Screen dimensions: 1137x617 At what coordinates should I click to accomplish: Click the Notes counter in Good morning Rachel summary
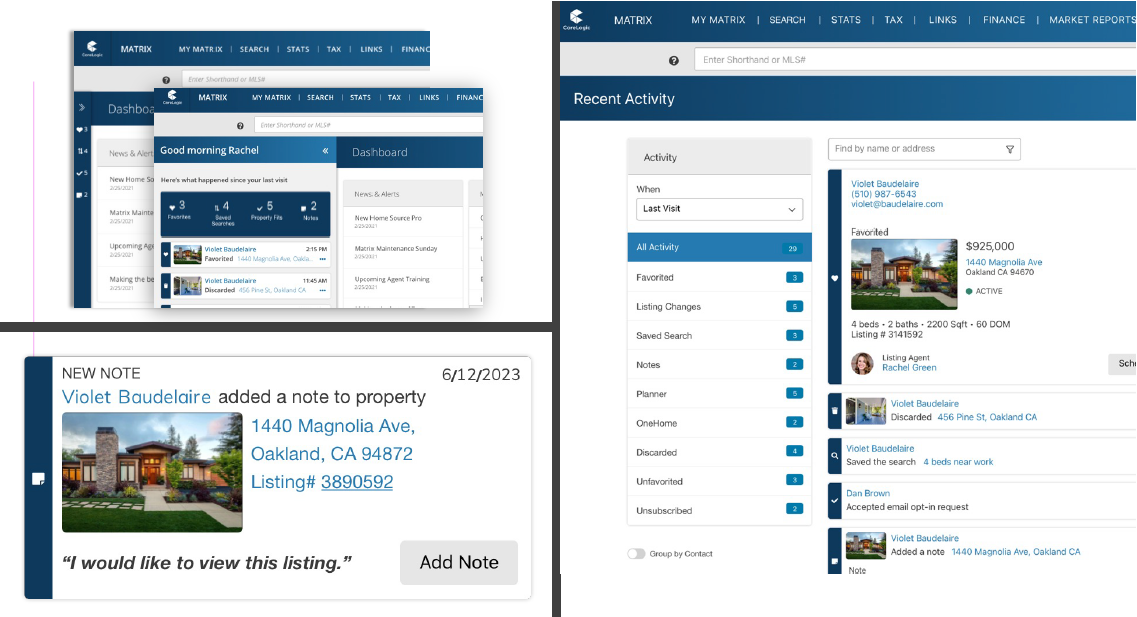(x=309, y=210)
